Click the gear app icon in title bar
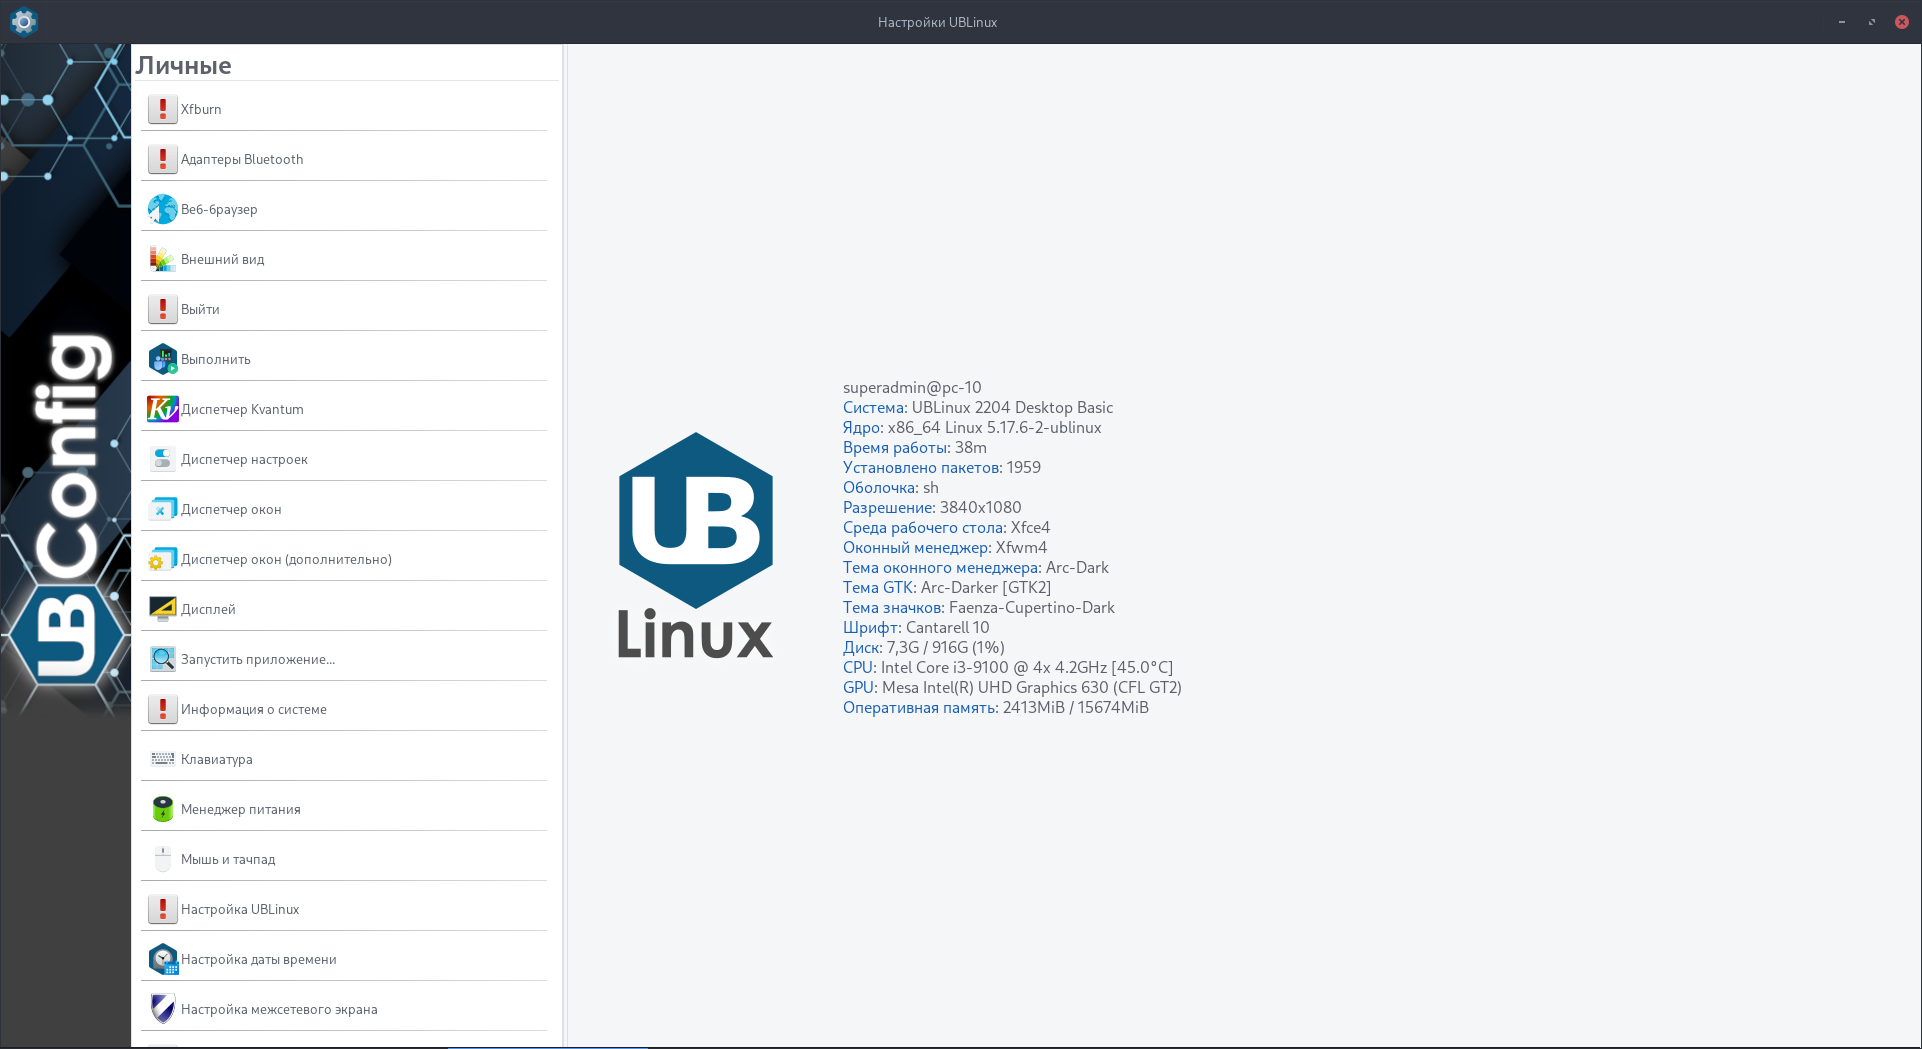The width and height of the screenshot is (1922, 1049). (x=23, y=21)
